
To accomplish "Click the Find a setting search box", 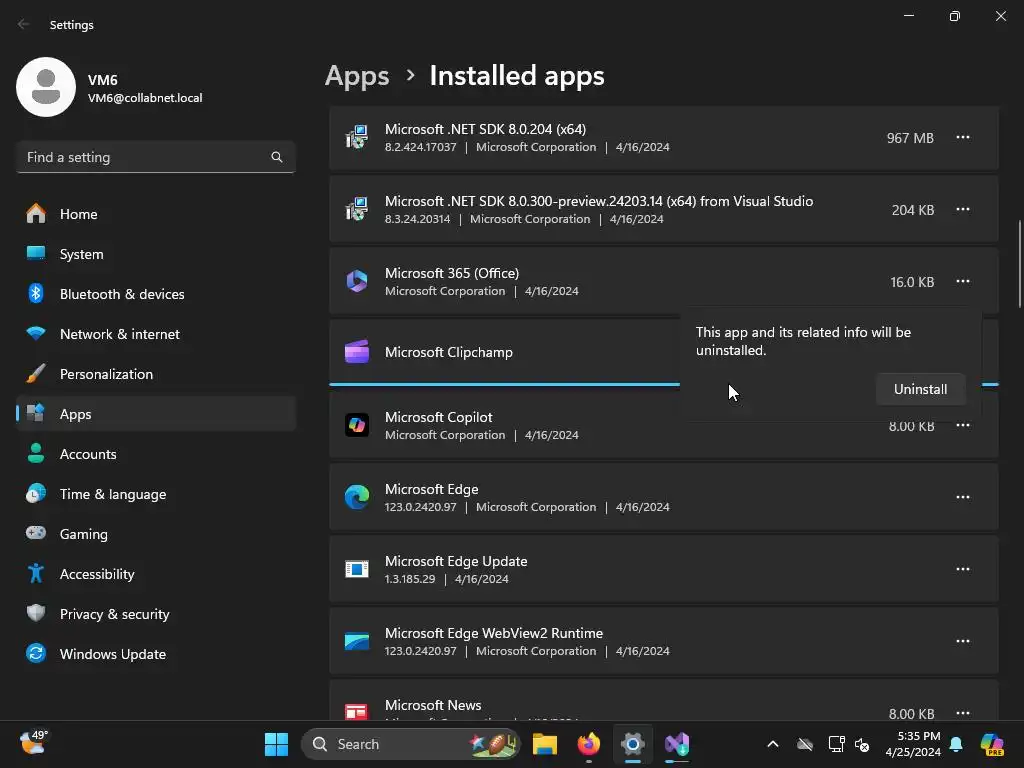I will tap(156, 157).
